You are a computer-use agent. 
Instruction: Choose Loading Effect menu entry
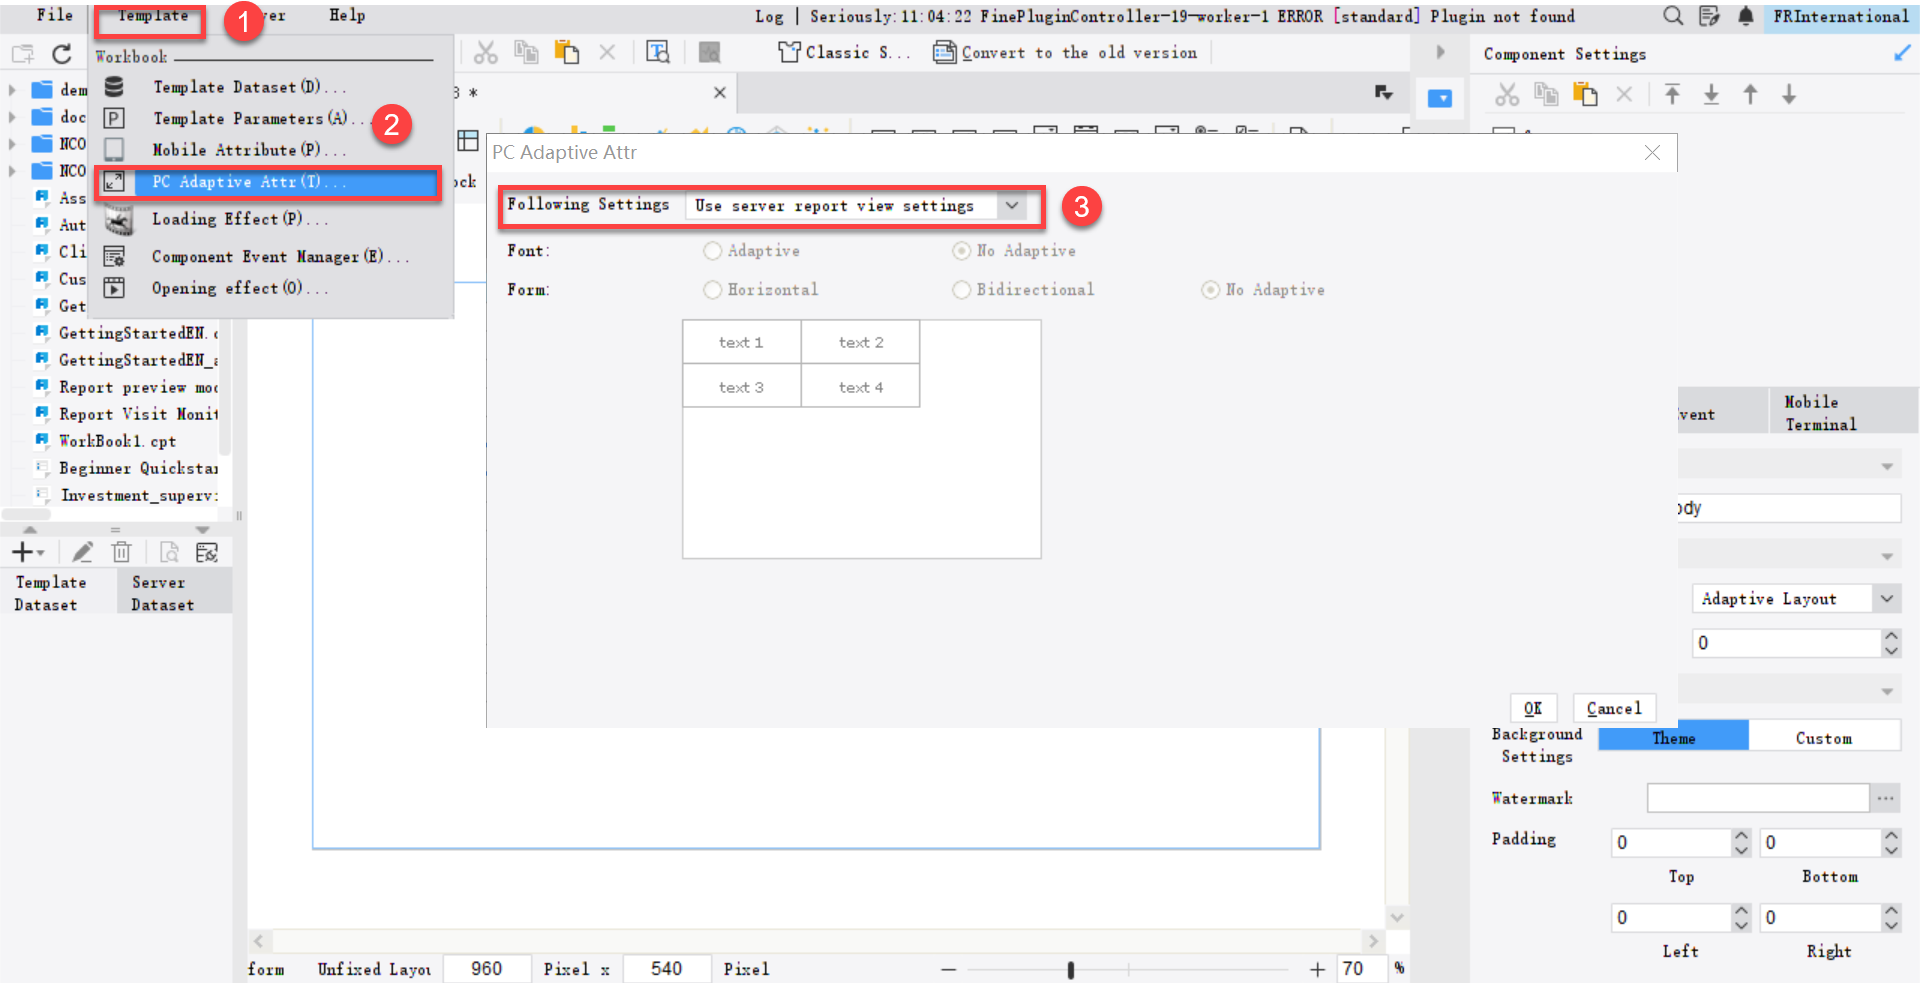[x=240, y=219]
